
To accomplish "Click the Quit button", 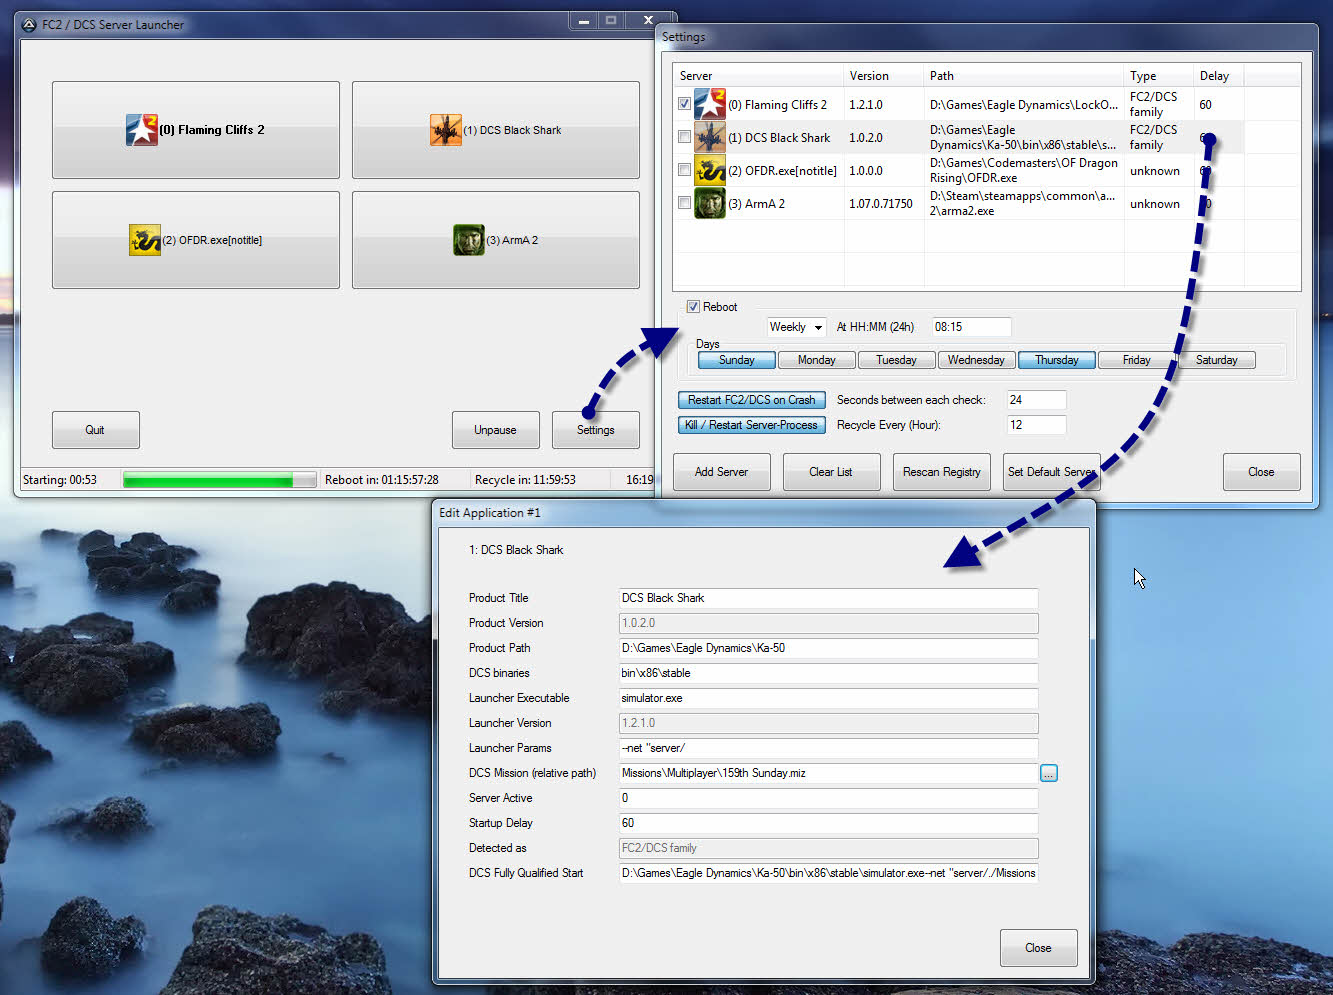I will pyautogui.click(x=96, y=430).
